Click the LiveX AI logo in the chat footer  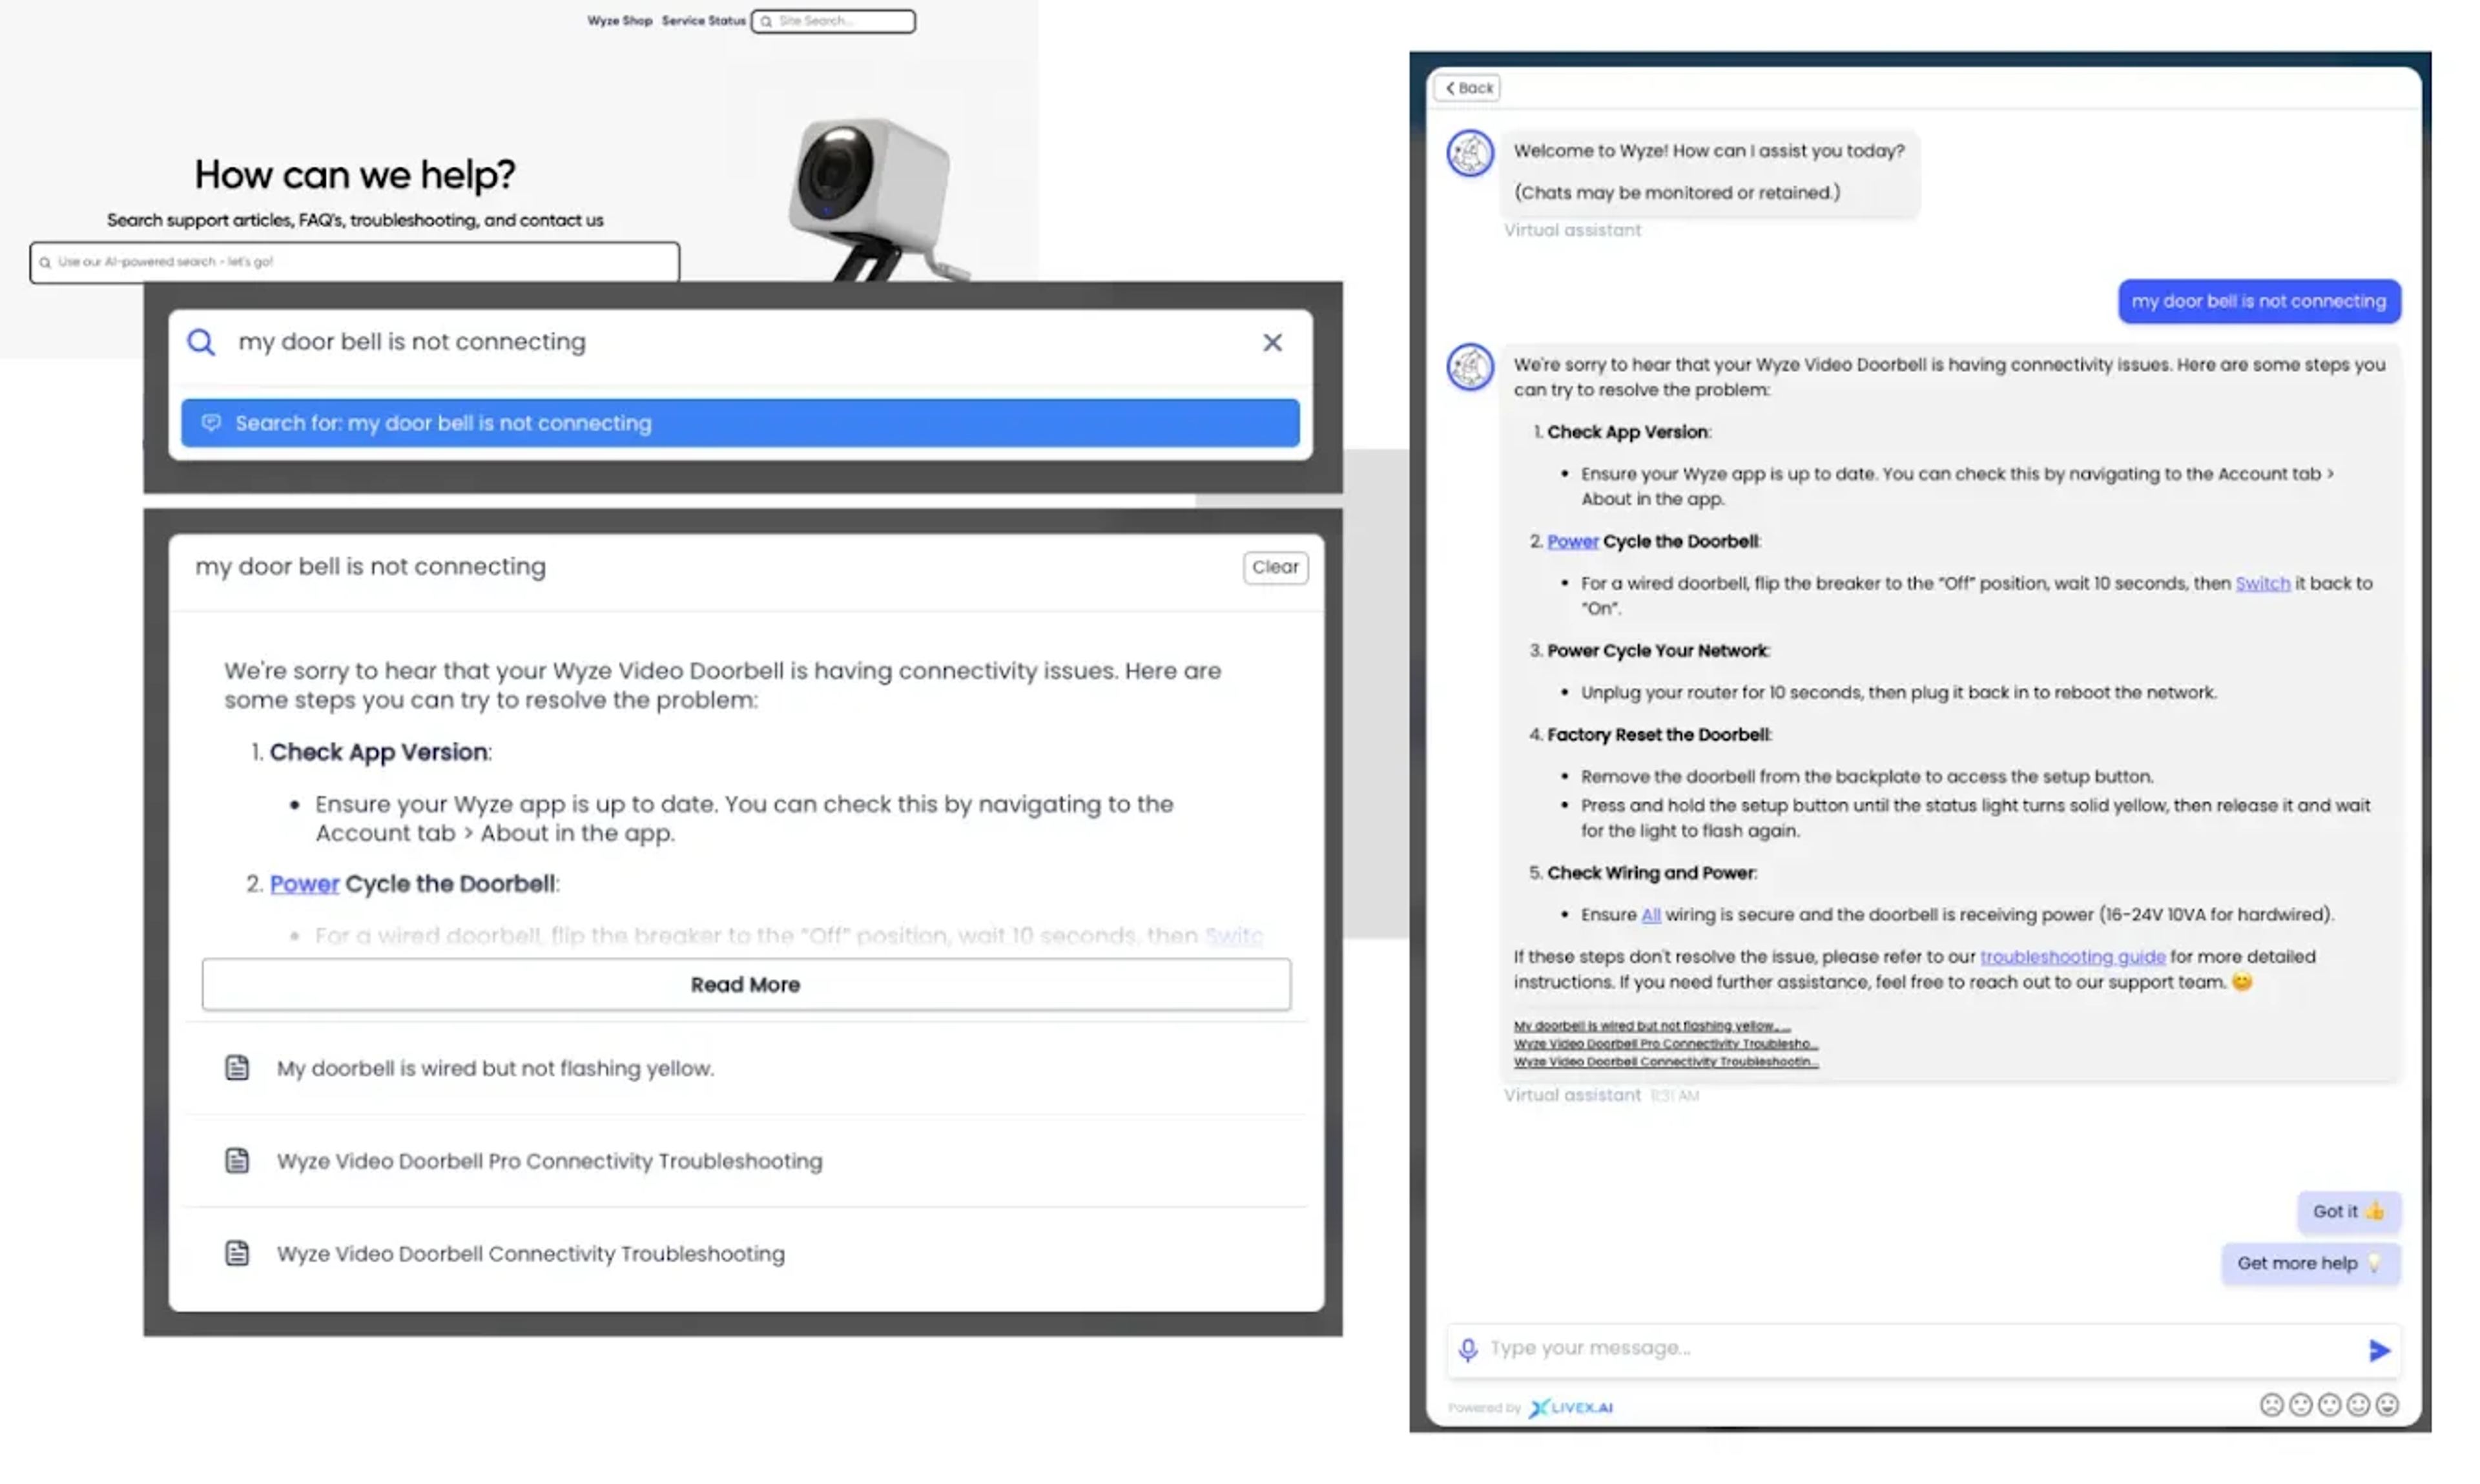pyautogui.click(x=1571, y=1407)
